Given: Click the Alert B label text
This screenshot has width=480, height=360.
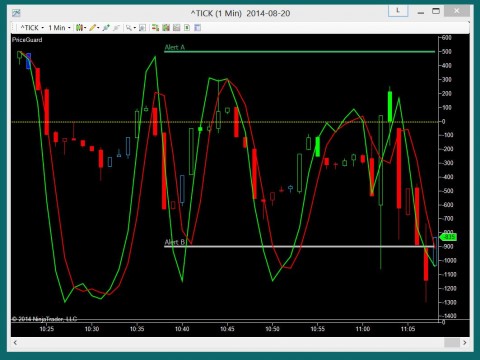Looking at the screenshot, I should click(x=175, y=242).
